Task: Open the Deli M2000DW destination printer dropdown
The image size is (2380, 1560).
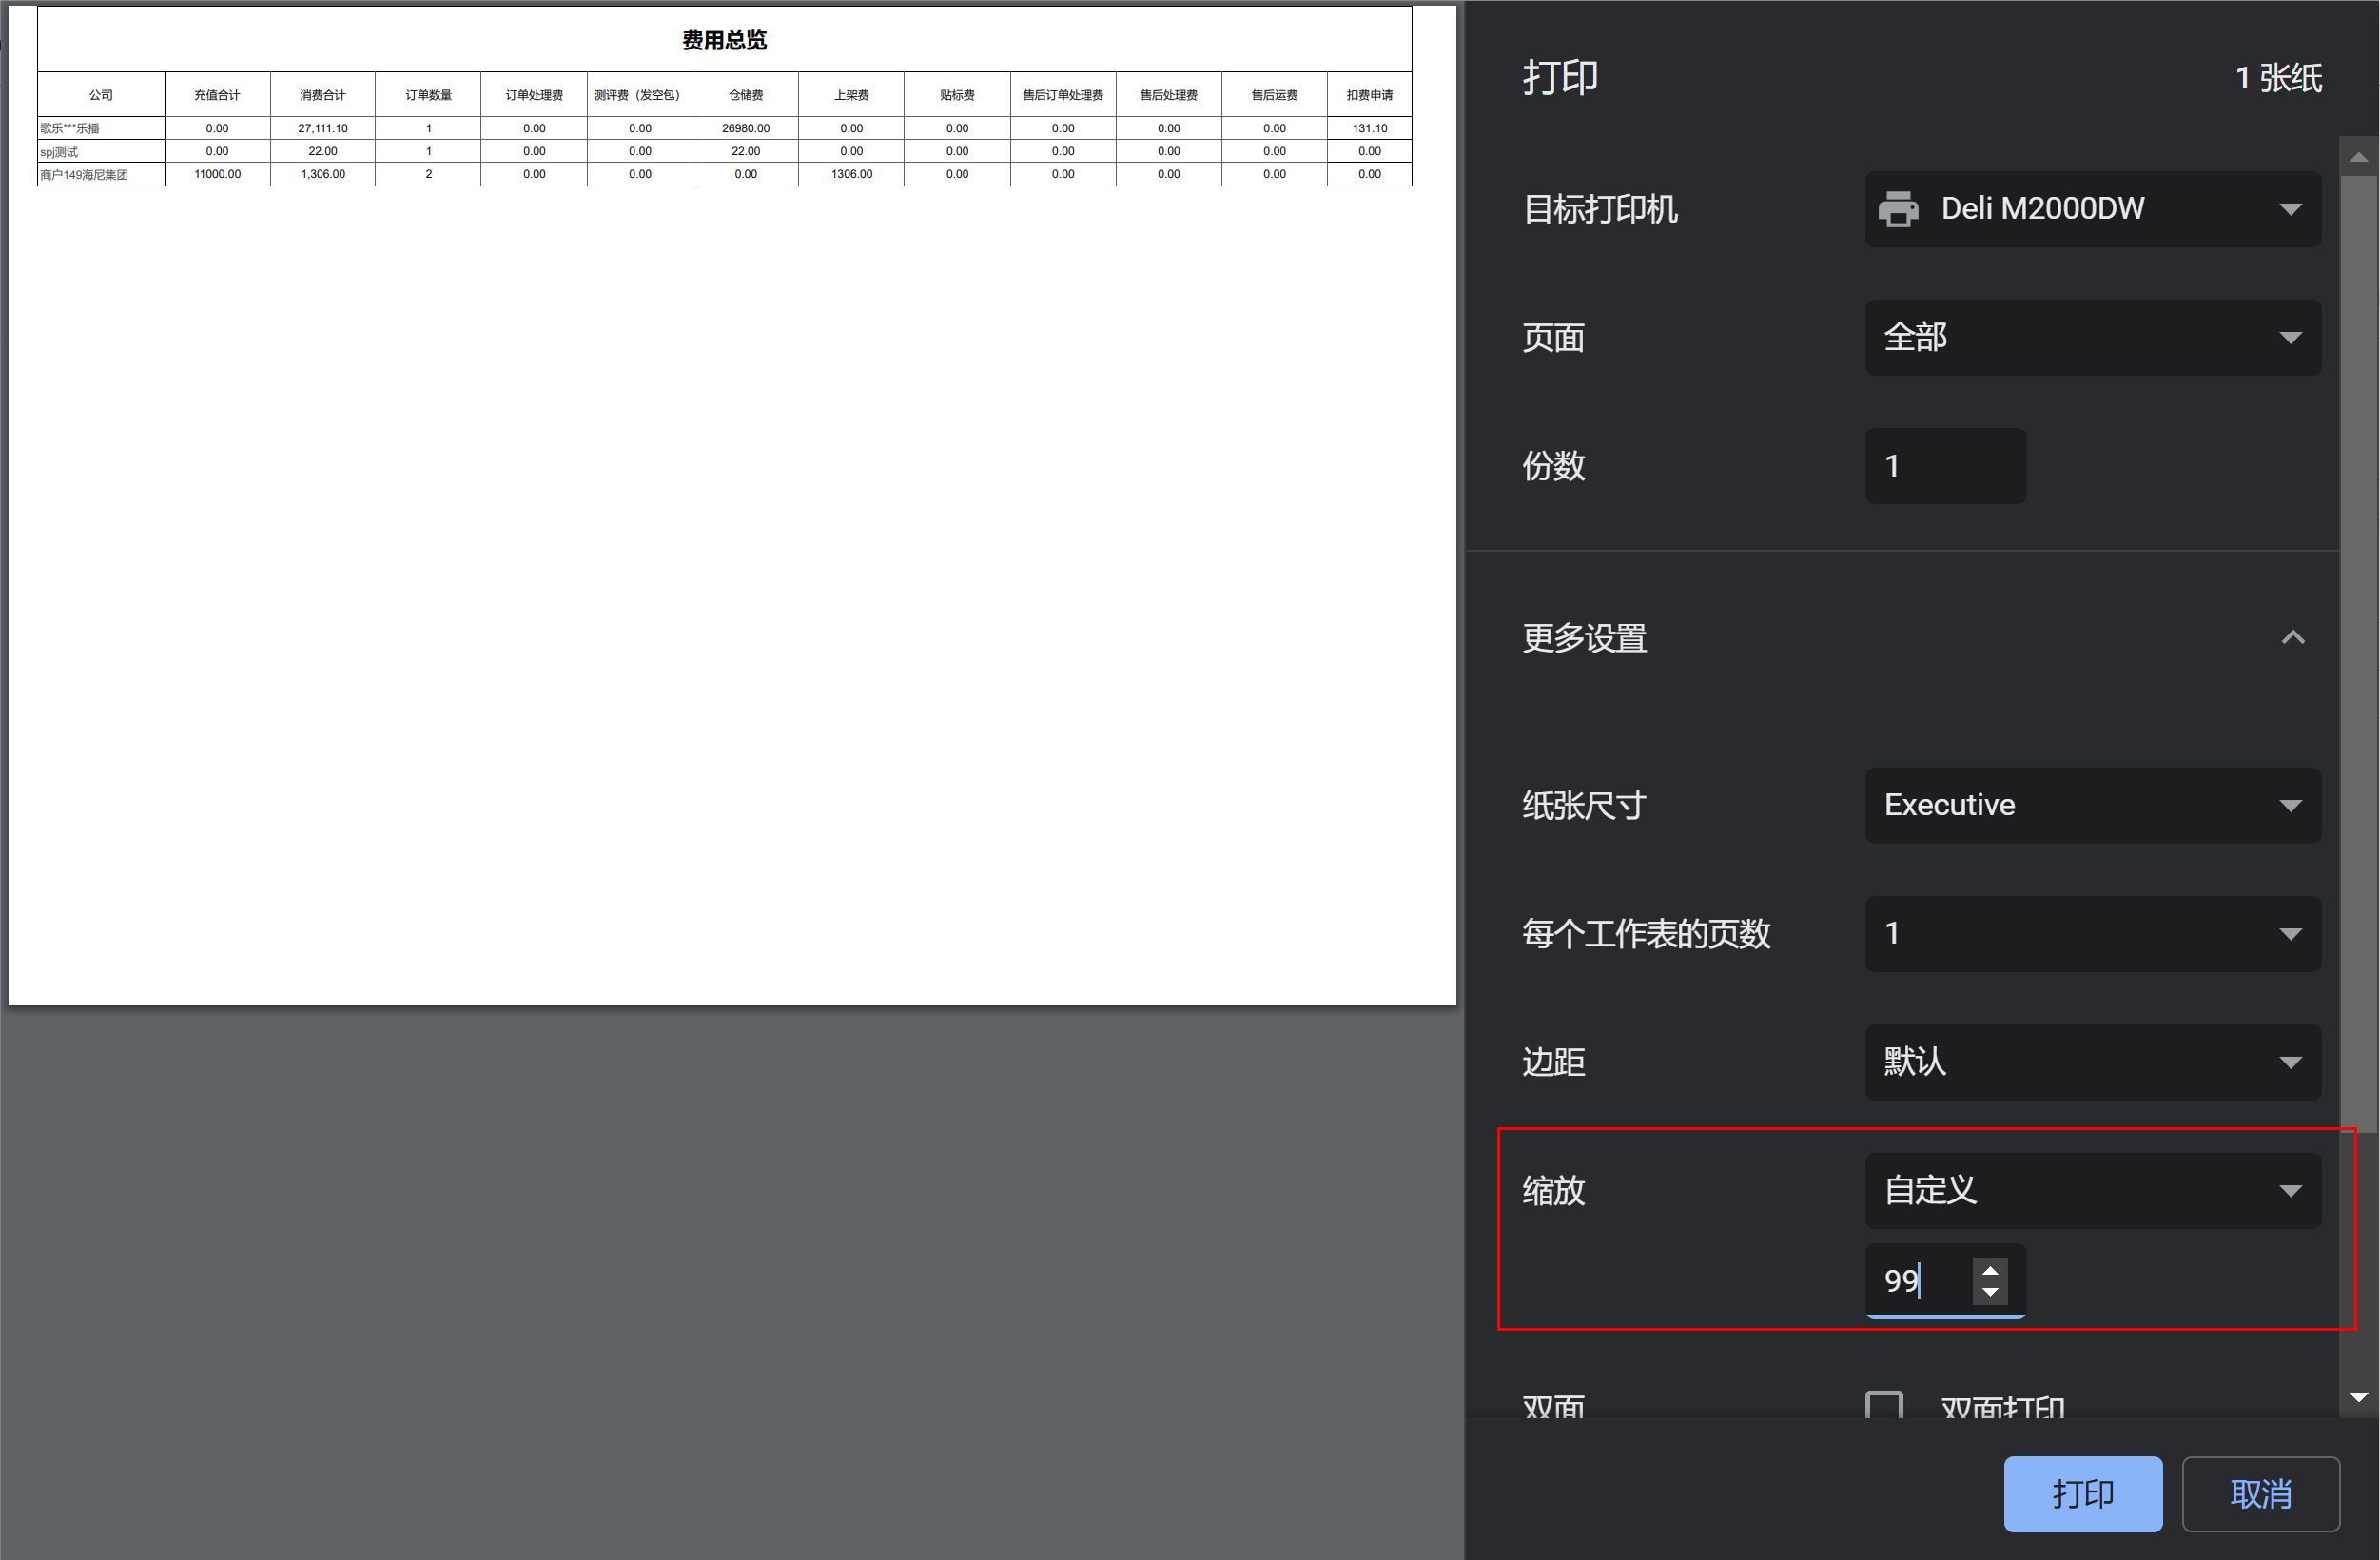Action: pyautogui.click(x=2092, y=209)
